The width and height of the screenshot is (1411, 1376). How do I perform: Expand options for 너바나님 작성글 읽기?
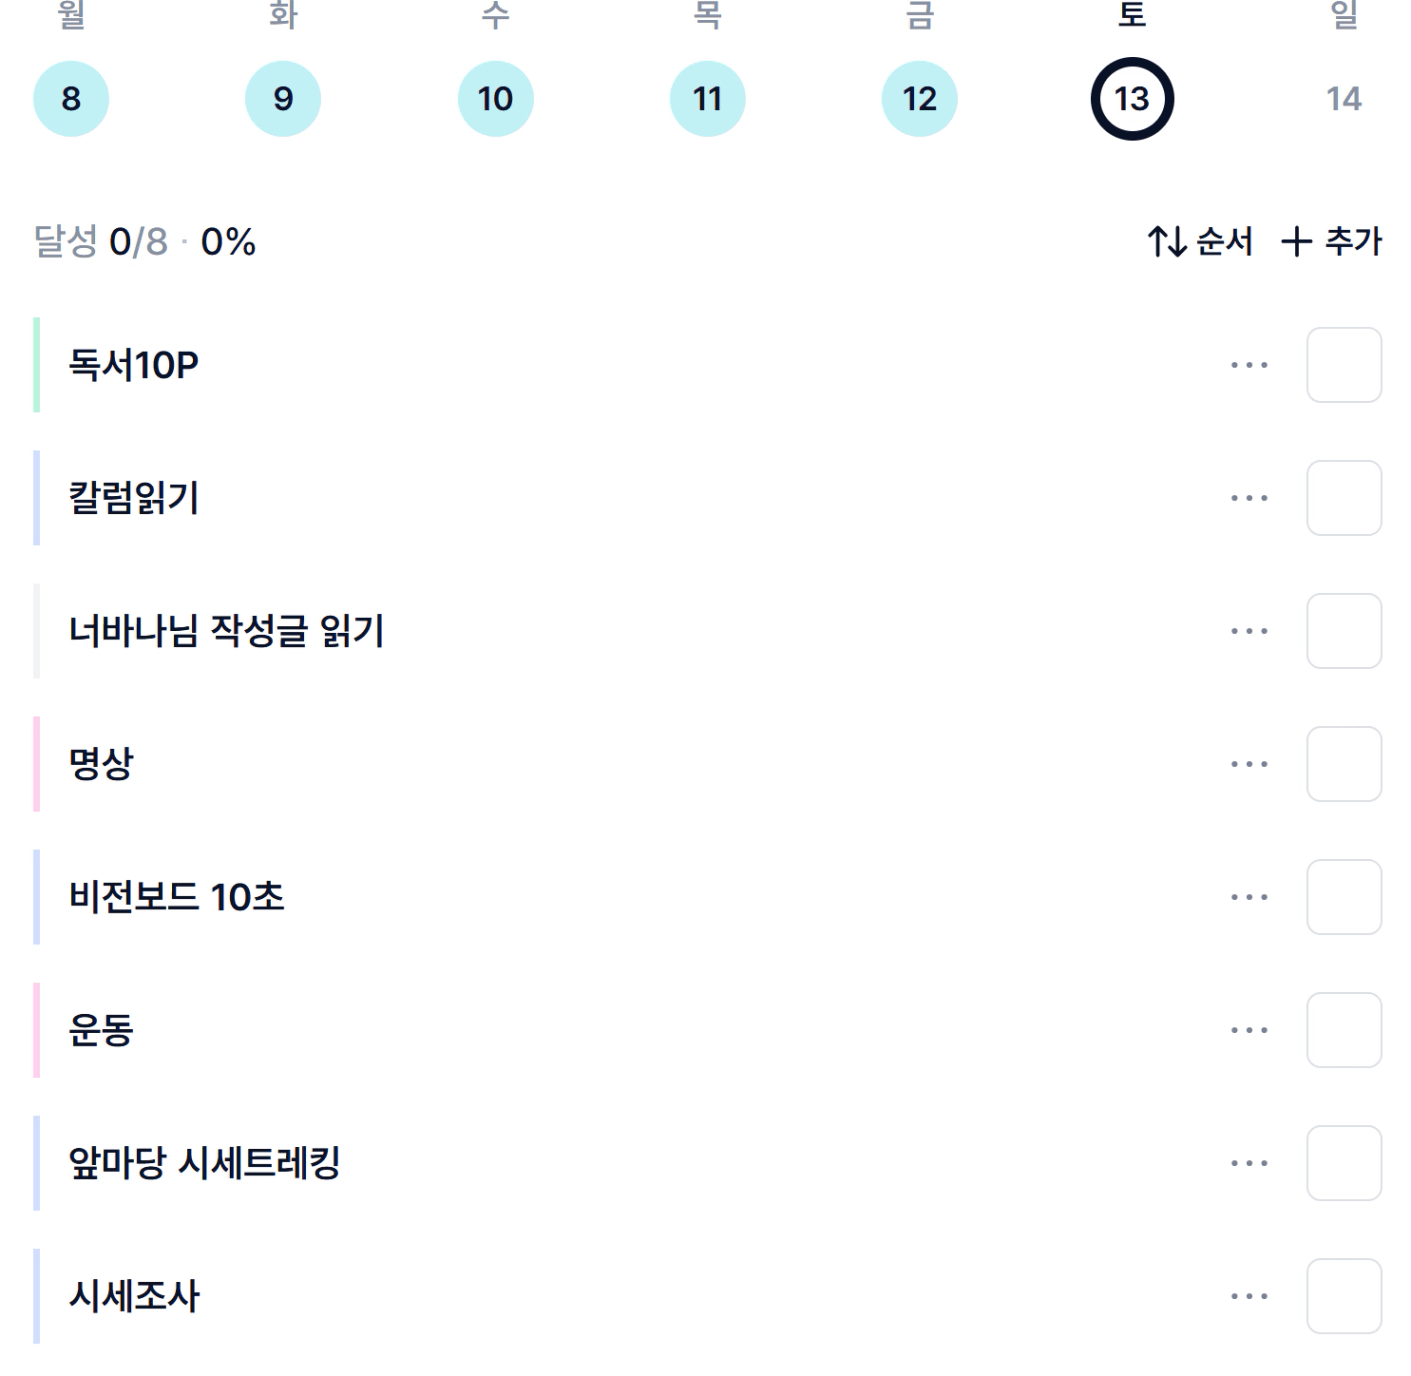(1249, 631)
